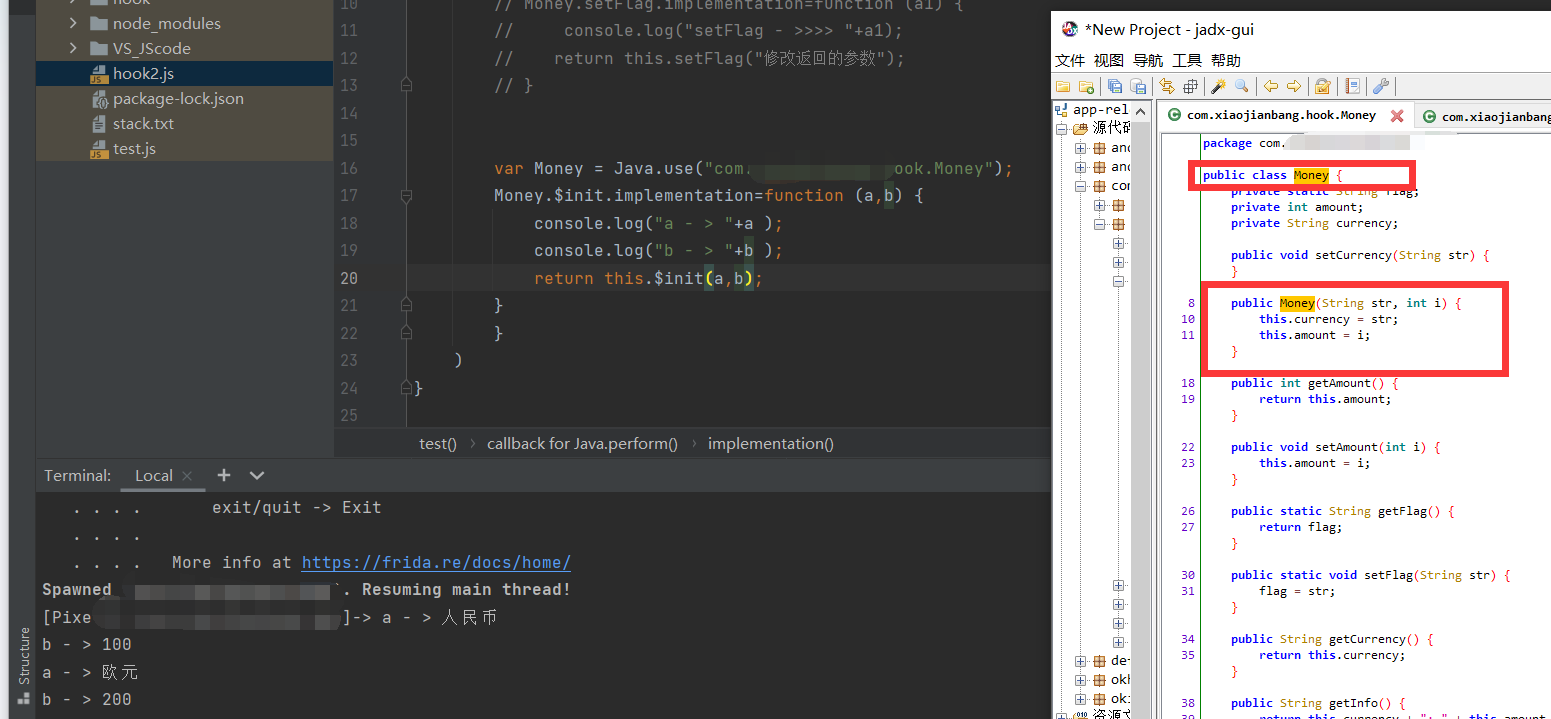Add a new terminal session with plus
The height and width of the screenshot is (719, 1551).
point(224,476)
